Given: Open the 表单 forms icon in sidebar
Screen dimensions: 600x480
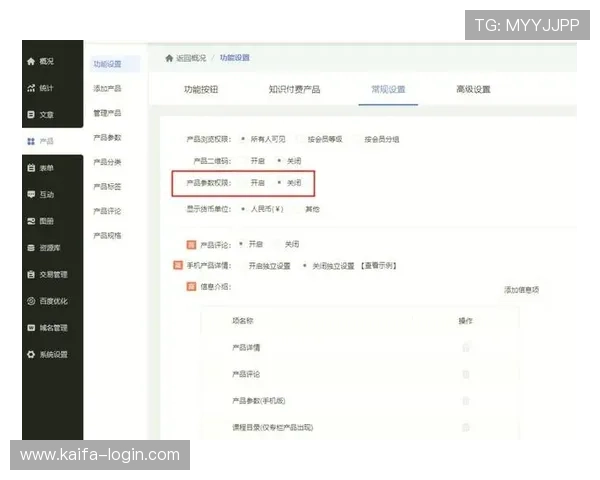Looking at the screenshot, I should click(x=31, y=168).
